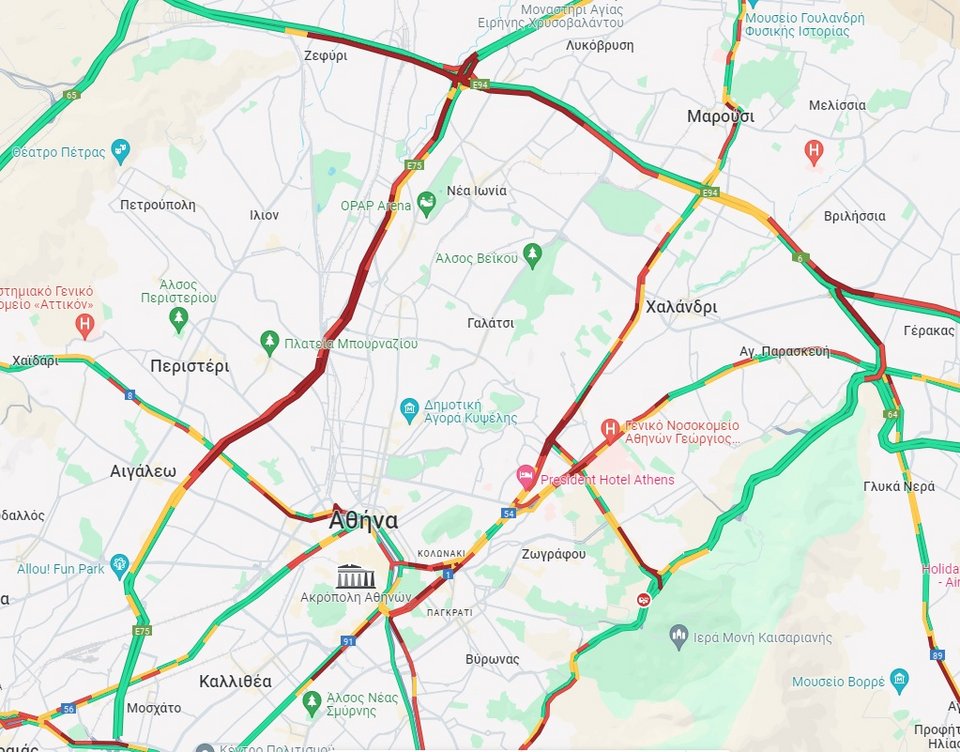Viewport: 960px width, 752px height.
Task: Select the OPAP Arena stadium pin
Action: click(427, 204)
